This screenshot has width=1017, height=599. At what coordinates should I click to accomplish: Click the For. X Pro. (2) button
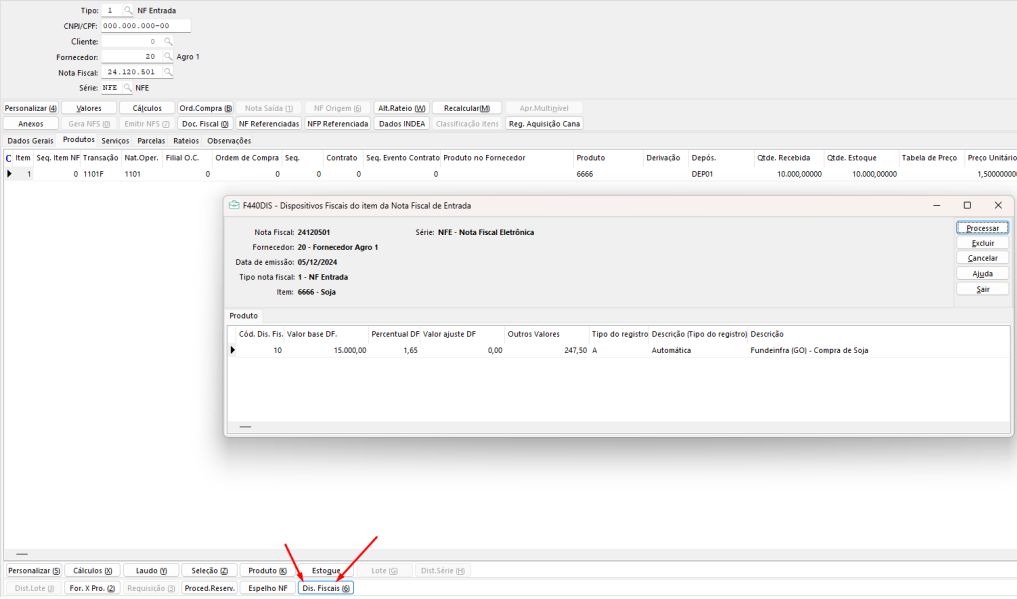click(x=92, y=588)
